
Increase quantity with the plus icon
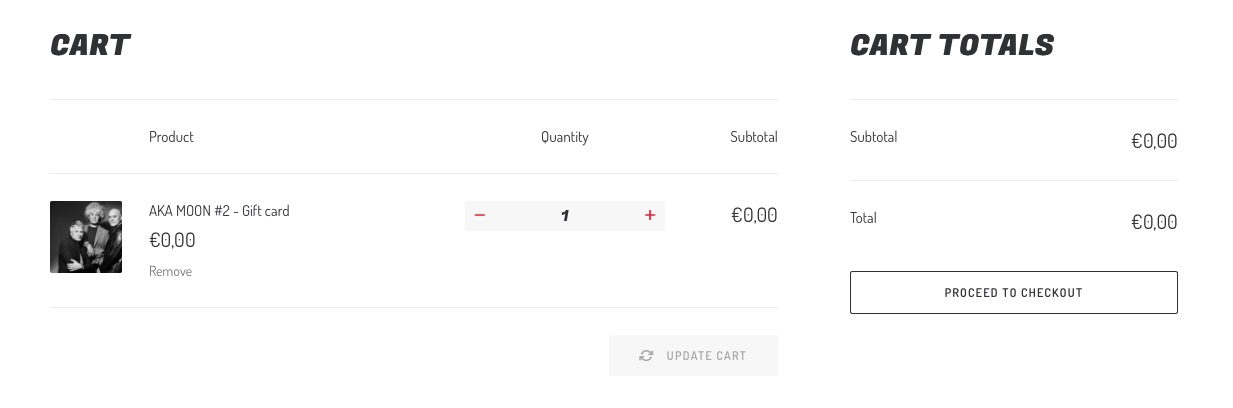[x=650, y=215]
